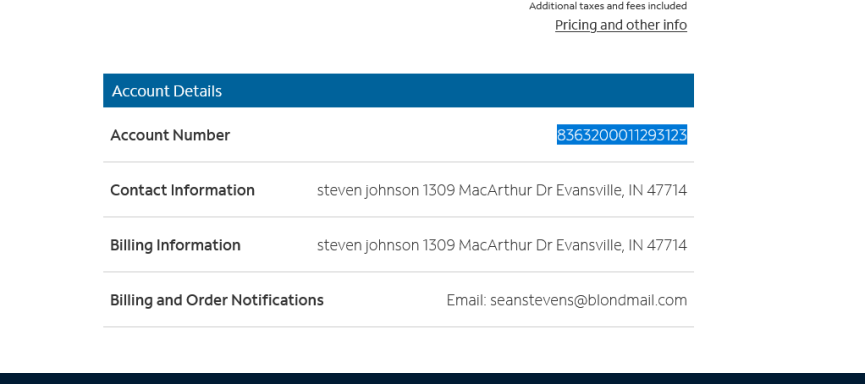The height and width of the screenshot is (384, 865).
Task: Click the Account Details header bar
Action: pos(398,90)
